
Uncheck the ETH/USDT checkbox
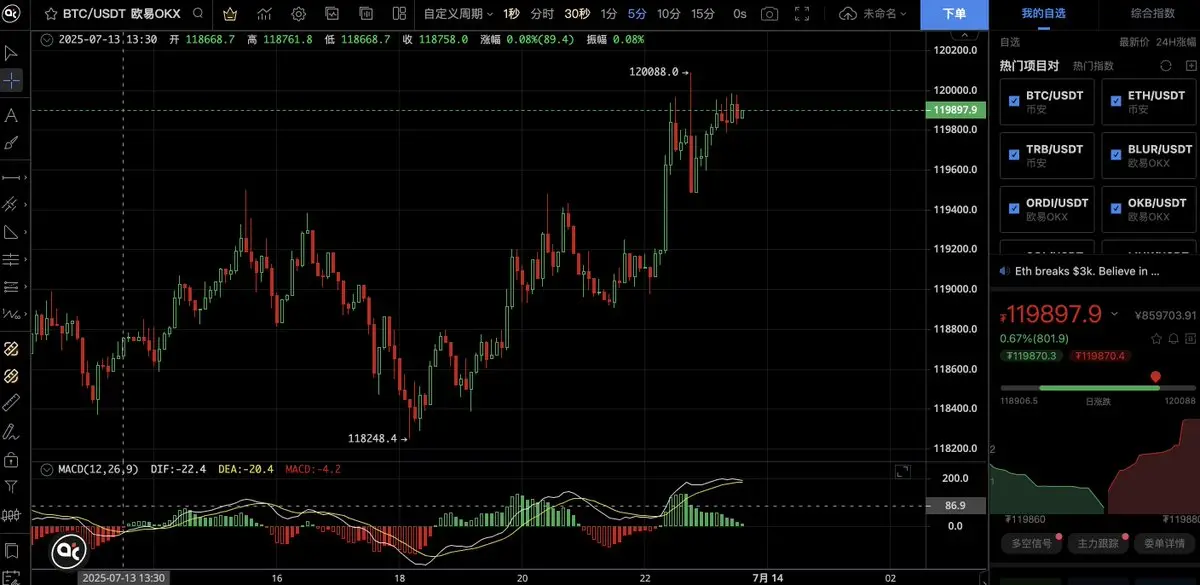1116,101
